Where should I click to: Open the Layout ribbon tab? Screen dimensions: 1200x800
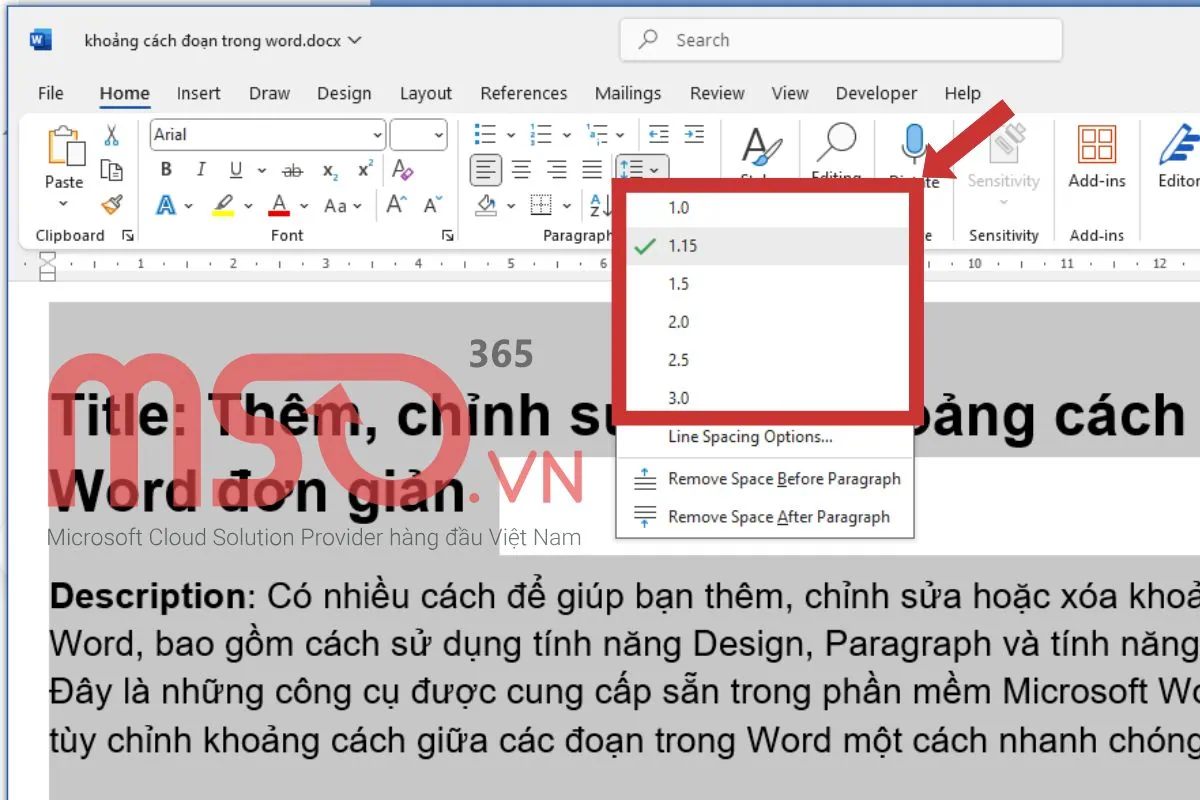(425, 93)
